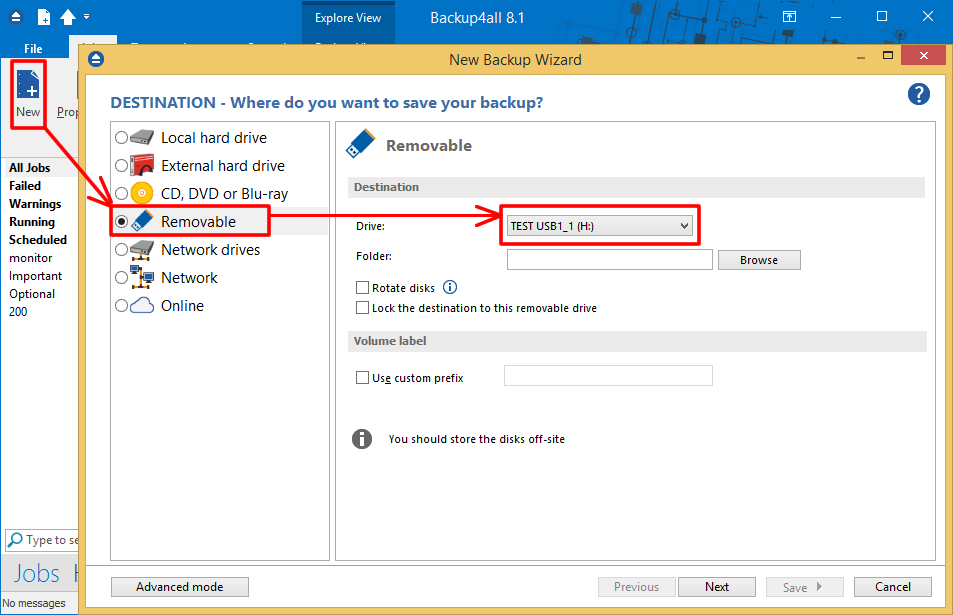
Task: Click the new document quick access icon
Action: click(x=44, y=17)
